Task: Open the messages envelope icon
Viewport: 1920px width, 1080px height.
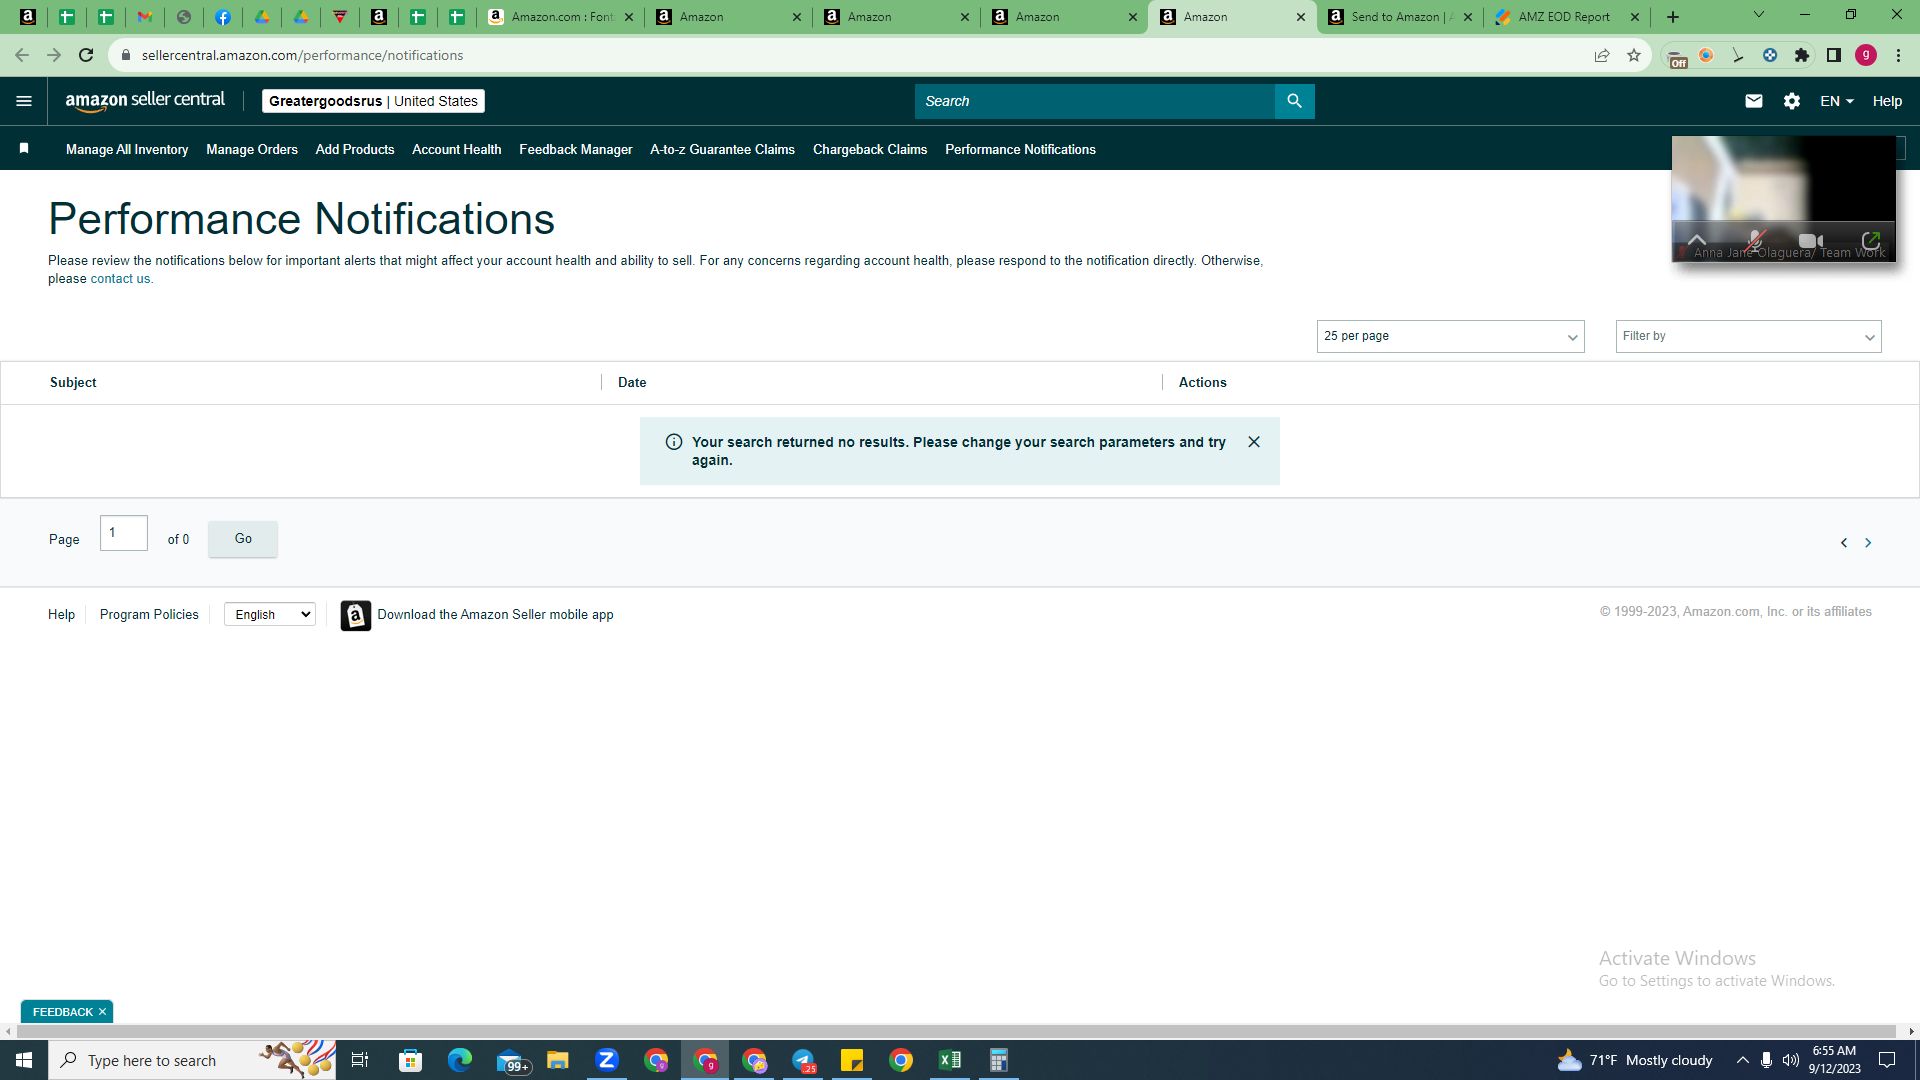Action: point(1753,101)
